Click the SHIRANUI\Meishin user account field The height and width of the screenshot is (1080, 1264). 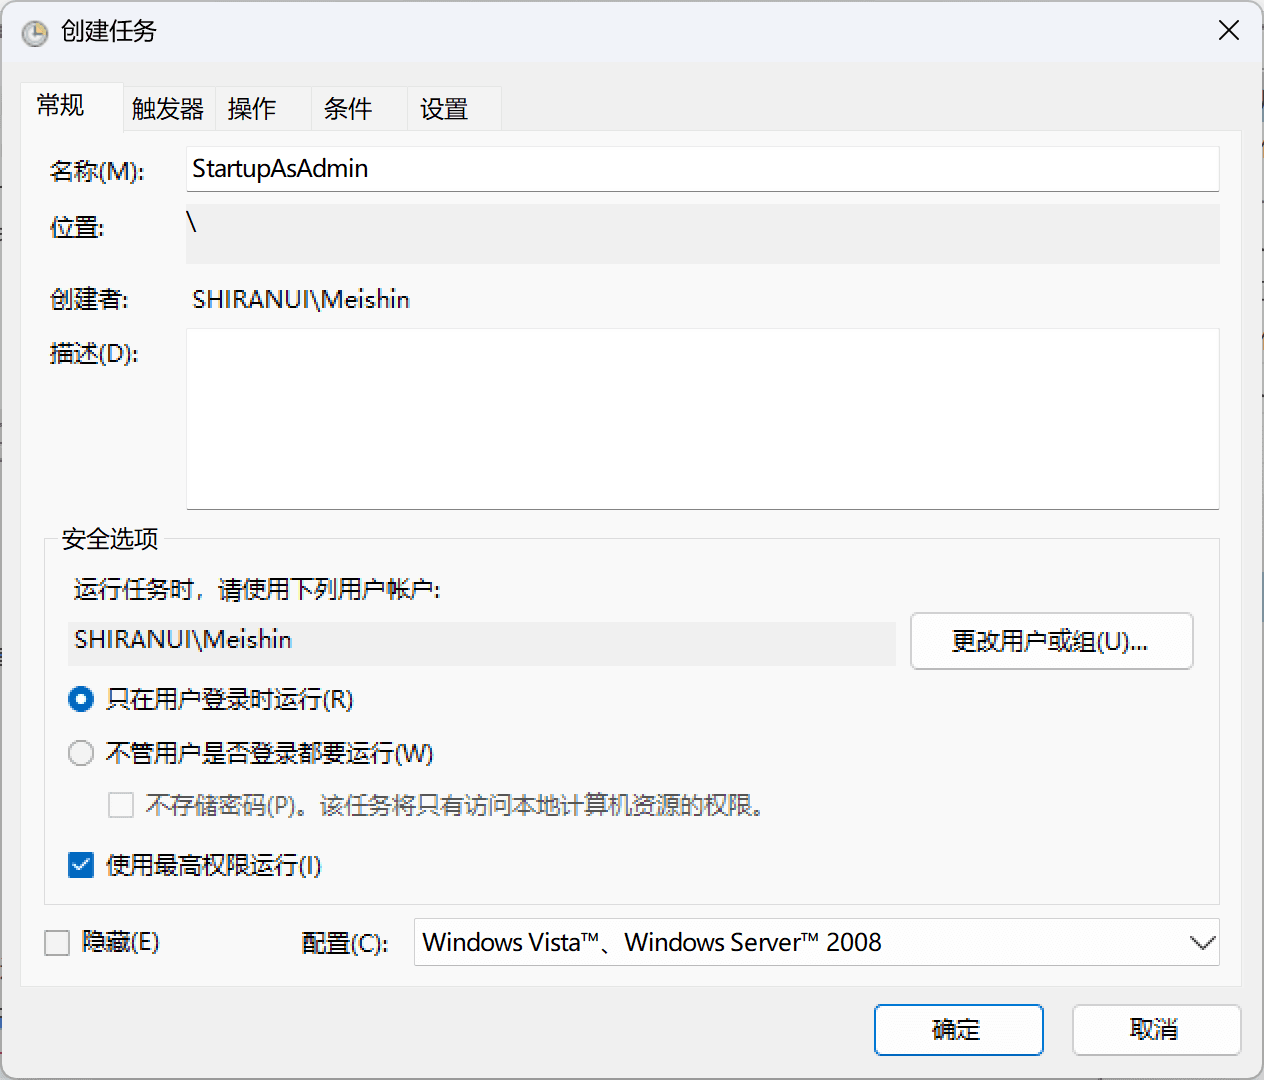click(x=481, y=641)
